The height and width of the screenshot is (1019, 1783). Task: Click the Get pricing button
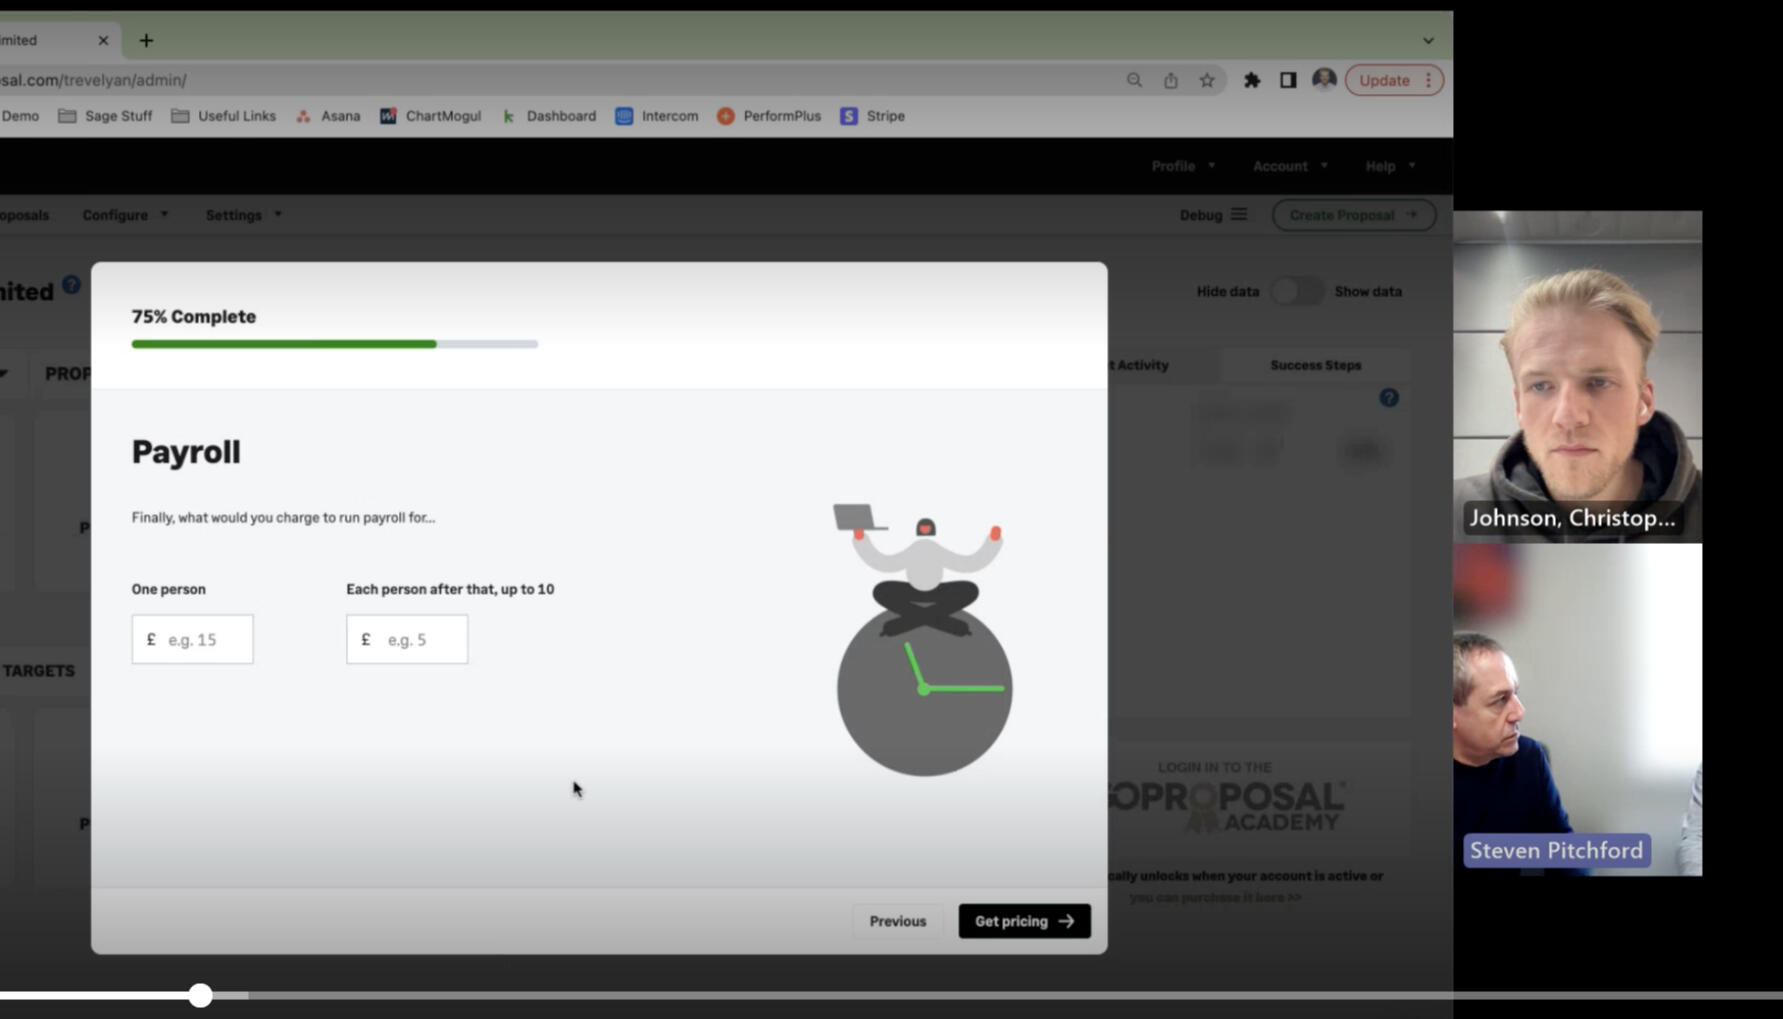pos(1024,921)
